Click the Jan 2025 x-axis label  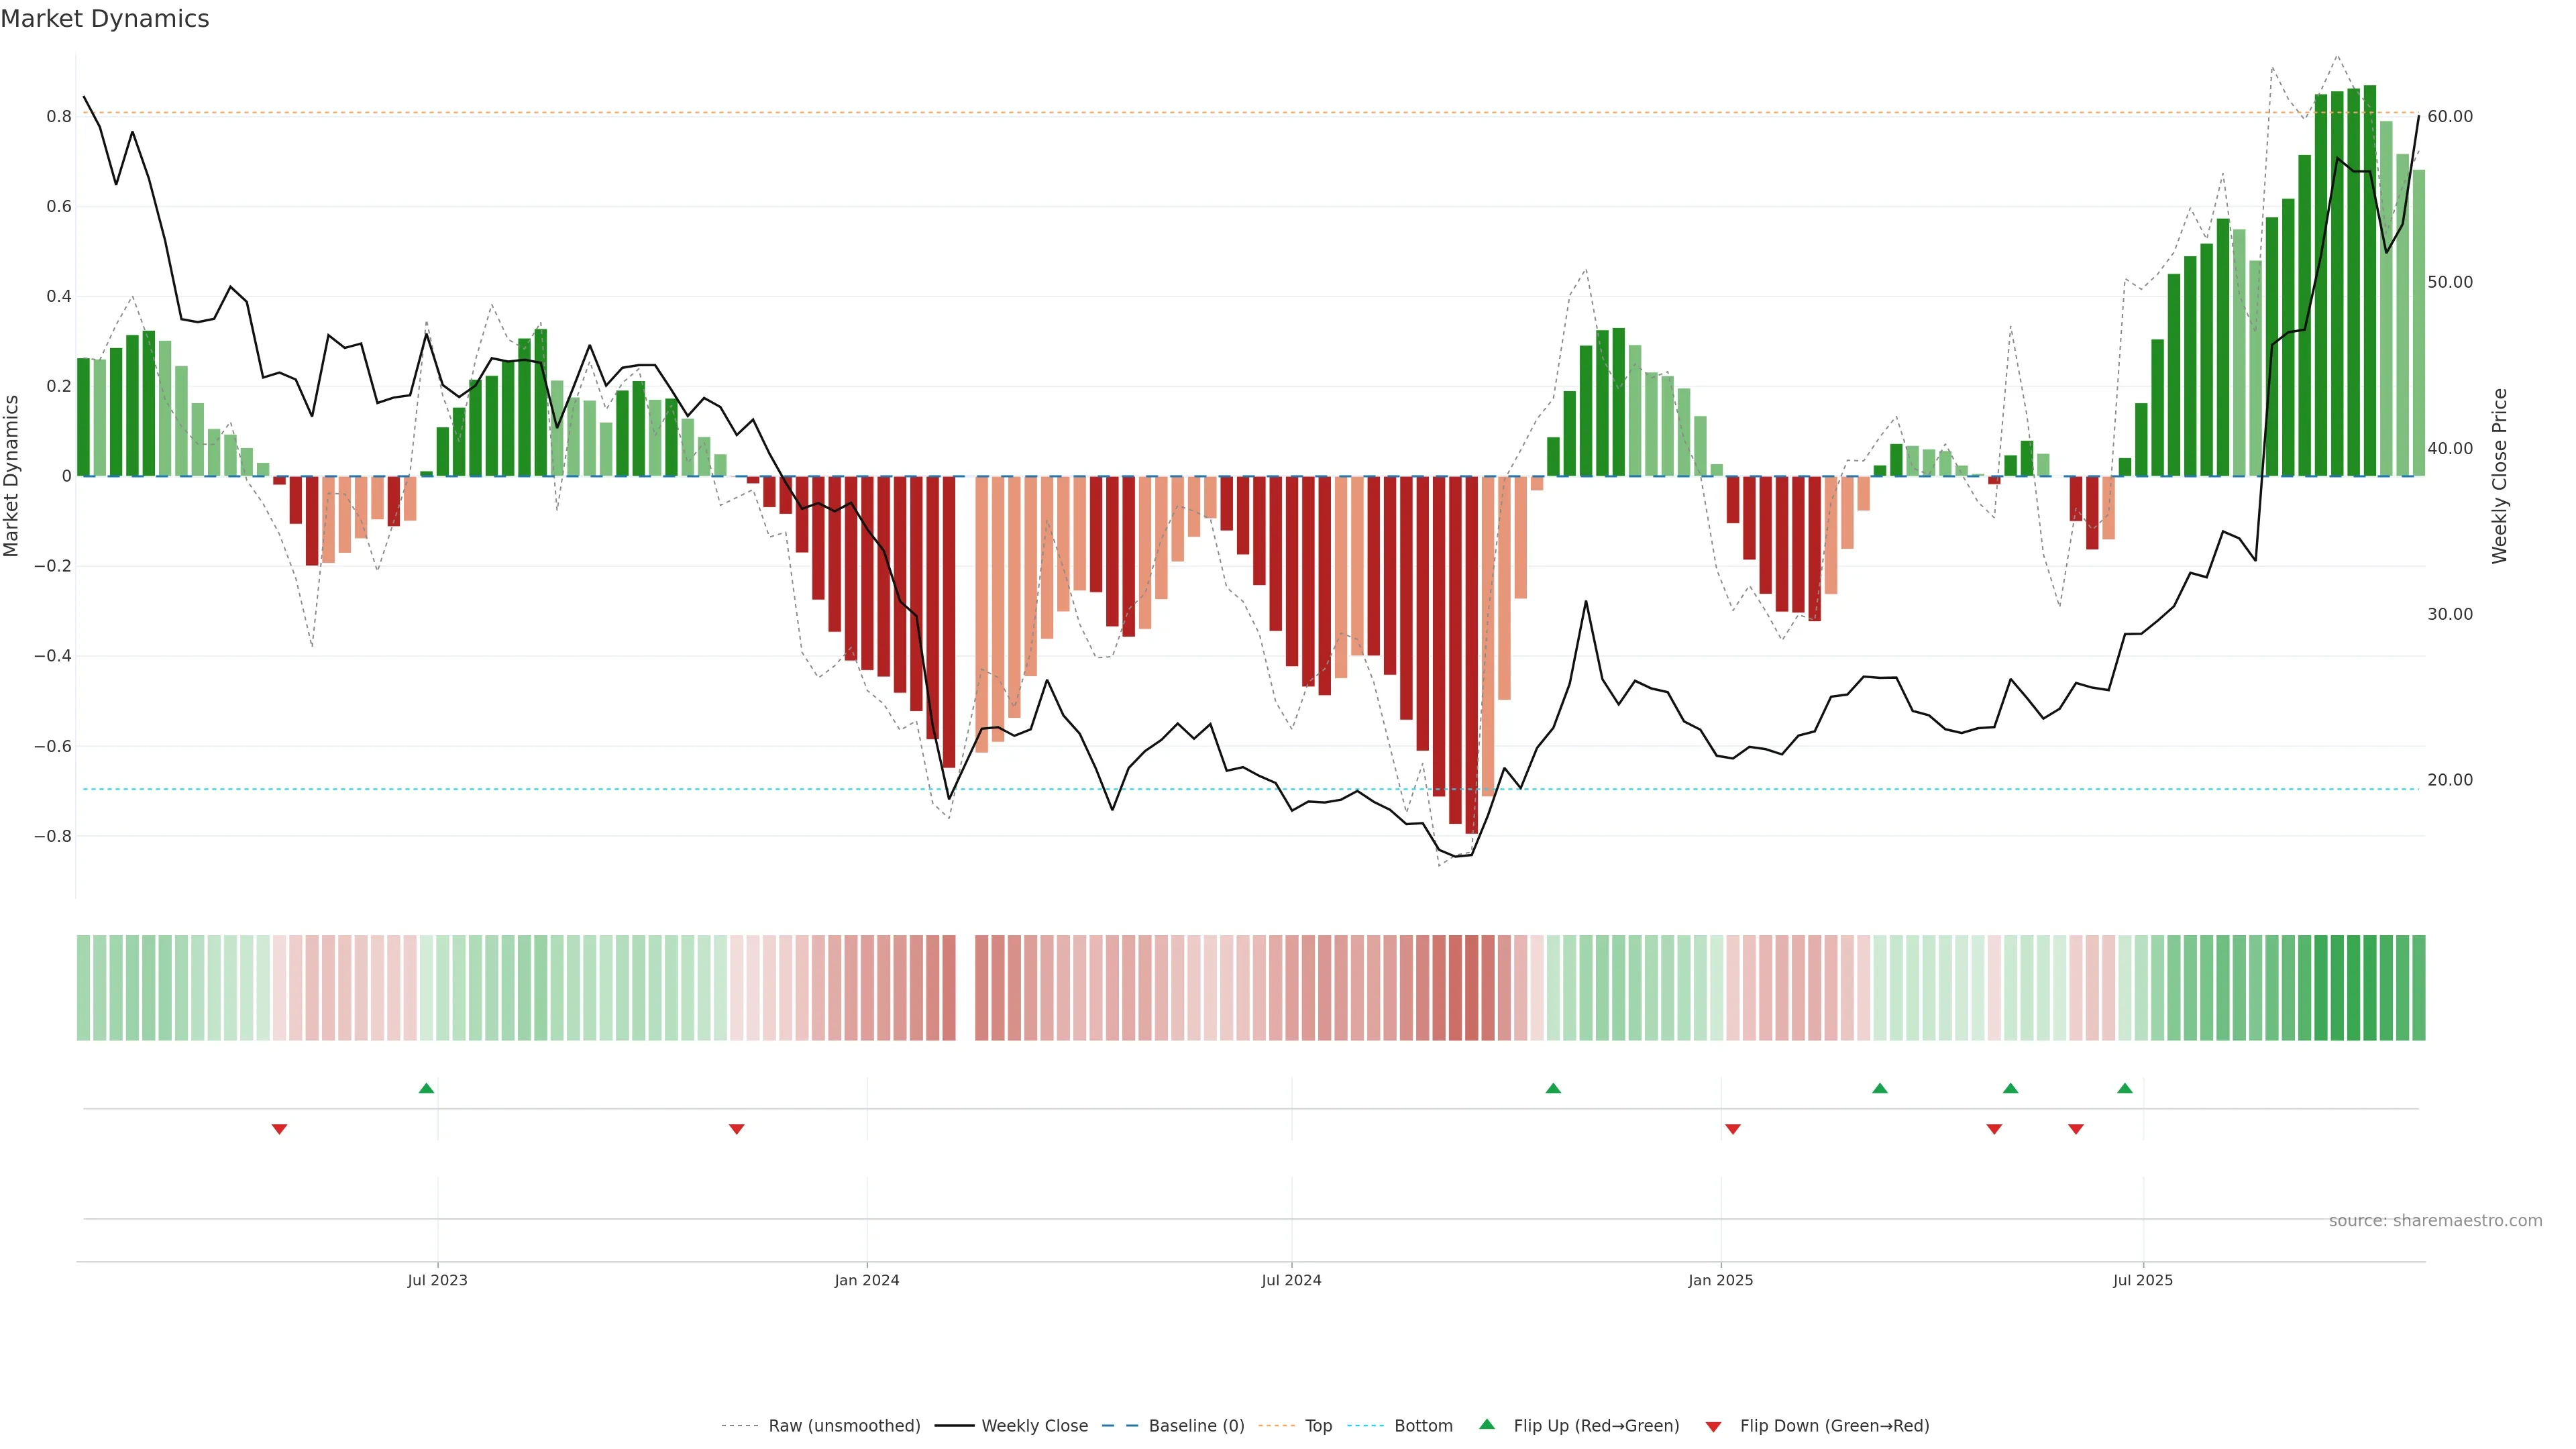coord(1720,1280)
